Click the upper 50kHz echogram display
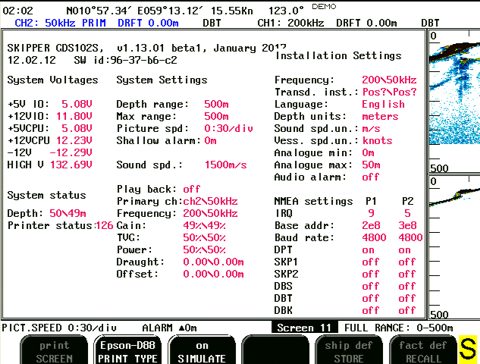 454,102
